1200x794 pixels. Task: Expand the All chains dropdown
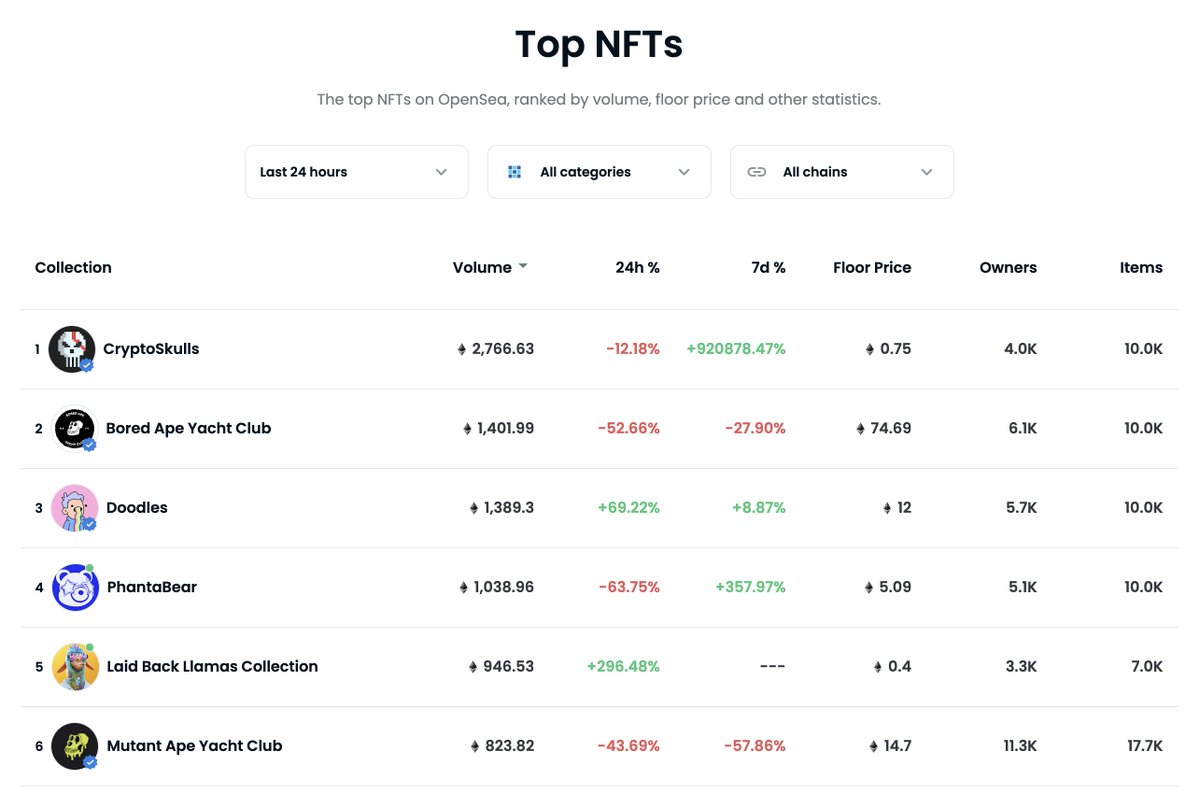[842, 172]
